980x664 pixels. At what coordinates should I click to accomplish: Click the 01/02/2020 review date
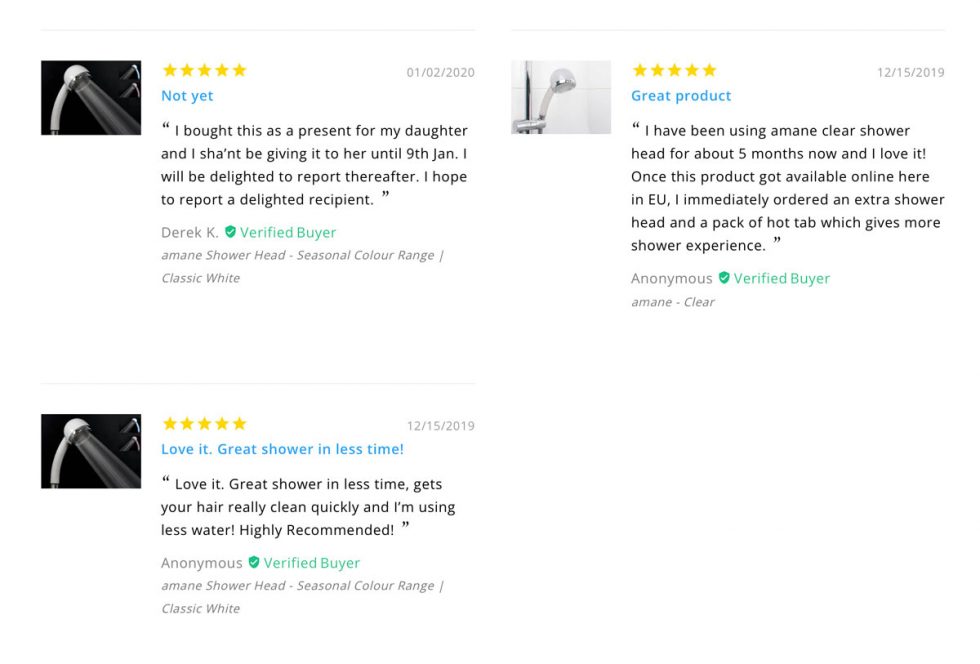click(x=440, y=73)
